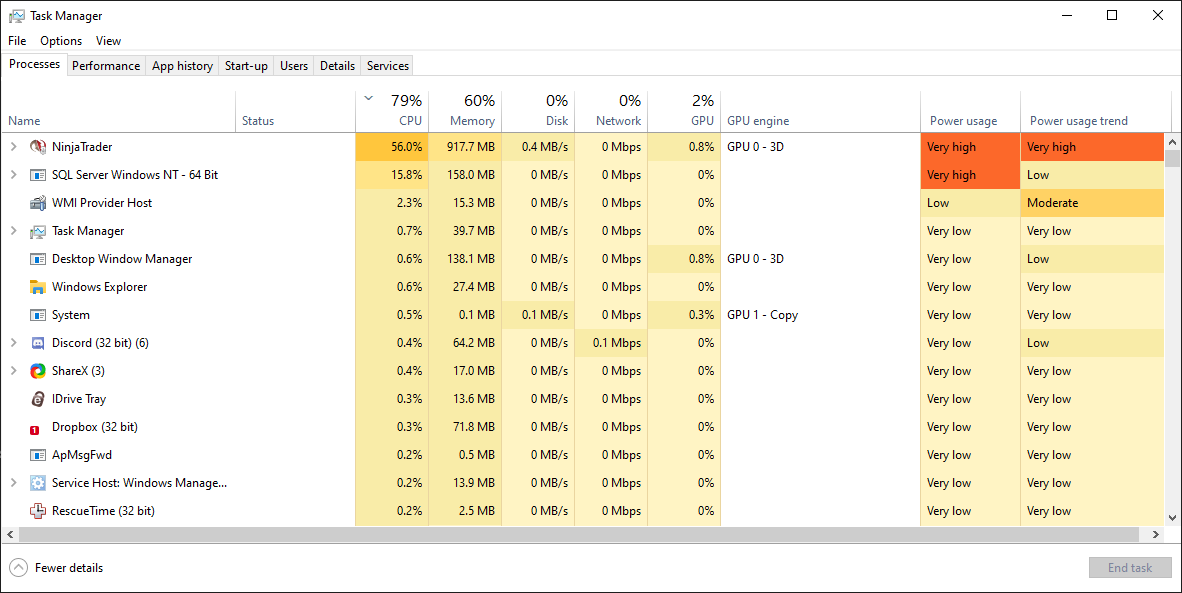
Task: Open the Services tab
Action: (x=388, y=66)
